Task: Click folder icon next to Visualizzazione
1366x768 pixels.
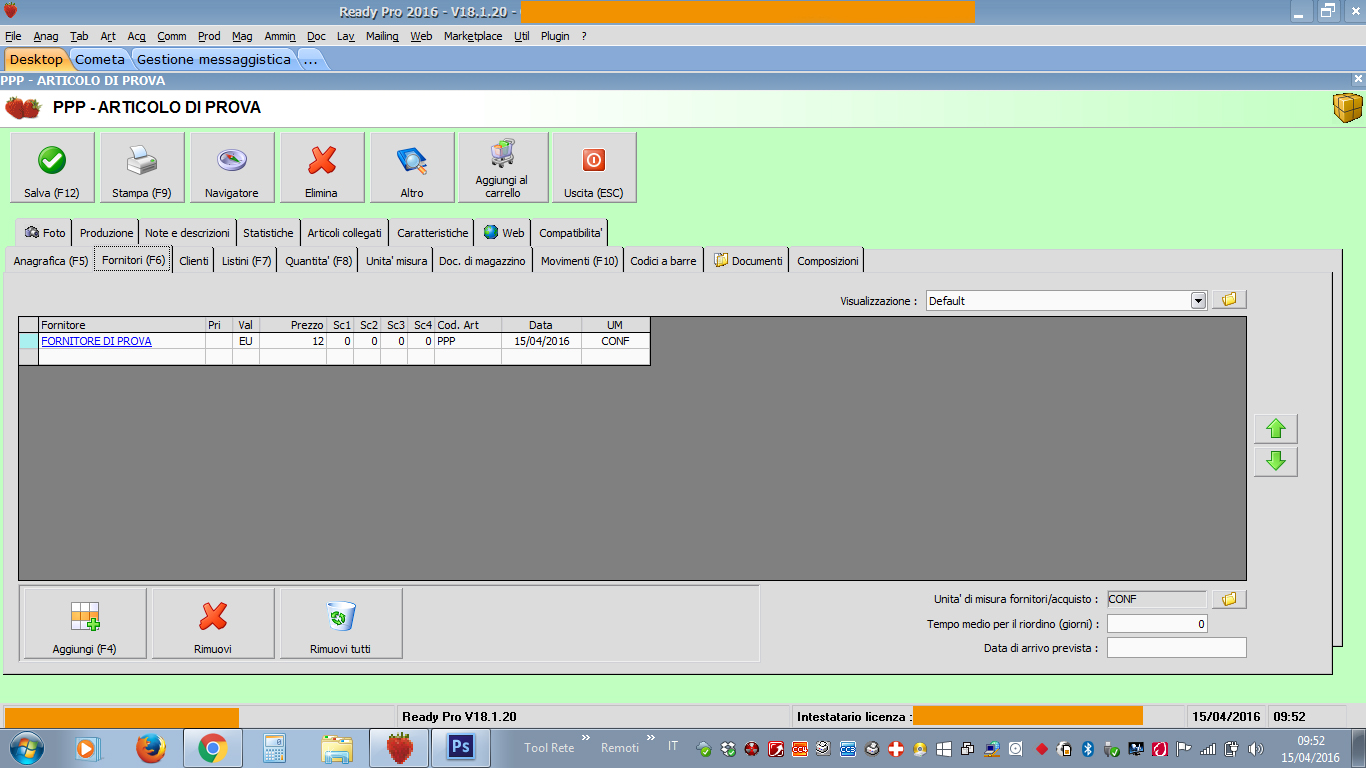Action: (1229, 300)
